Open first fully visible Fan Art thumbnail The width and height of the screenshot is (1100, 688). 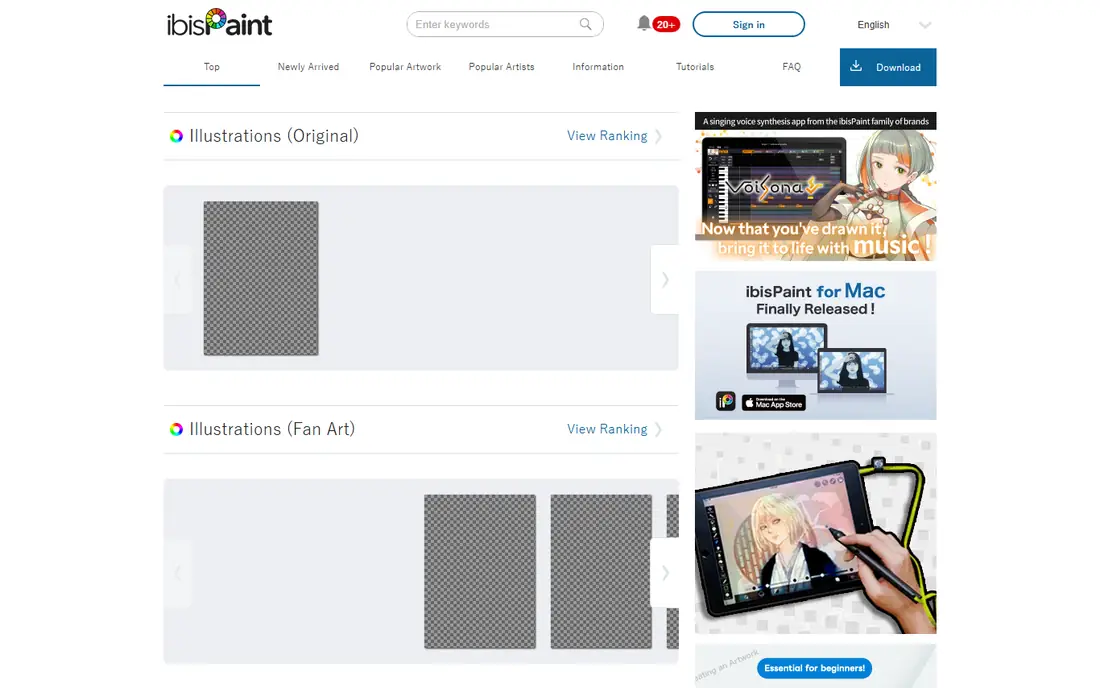tap(480, 572)
